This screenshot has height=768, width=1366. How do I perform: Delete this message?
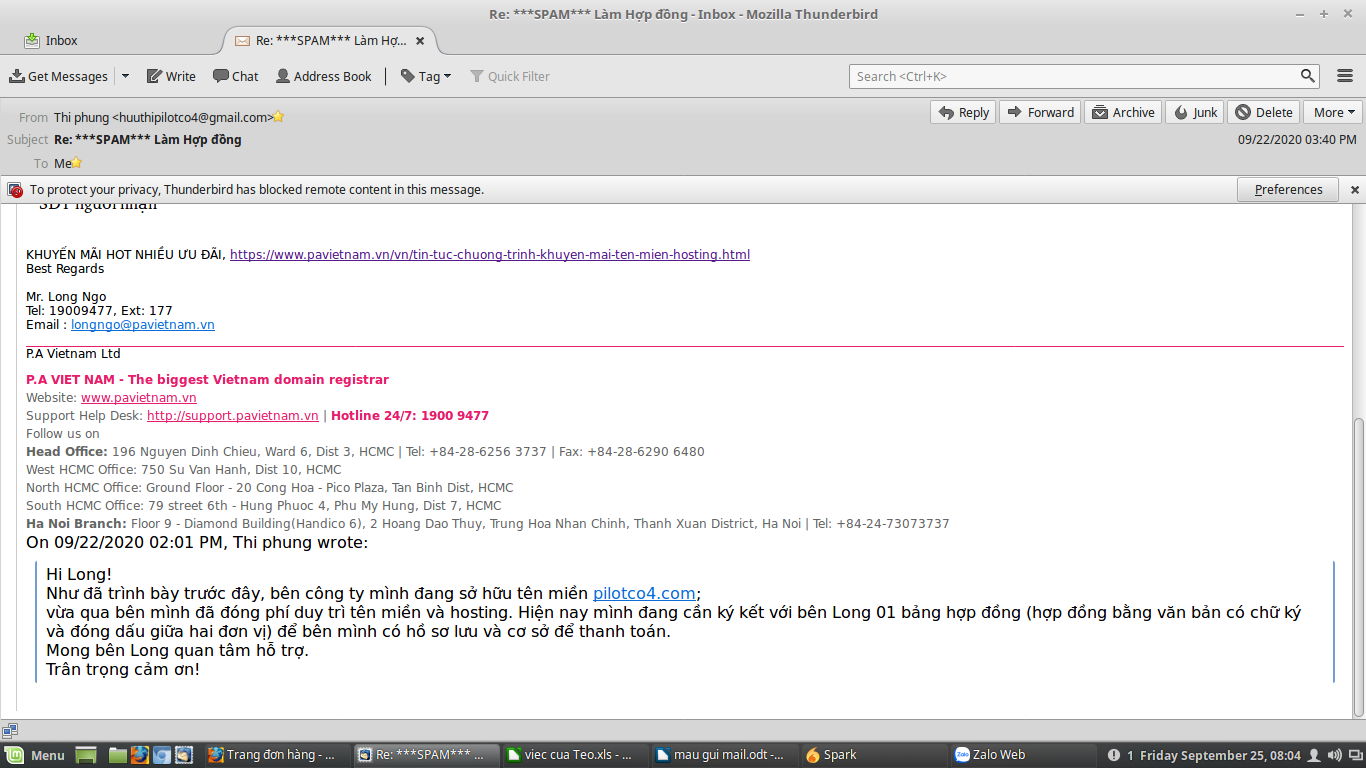pos(1264,112)
